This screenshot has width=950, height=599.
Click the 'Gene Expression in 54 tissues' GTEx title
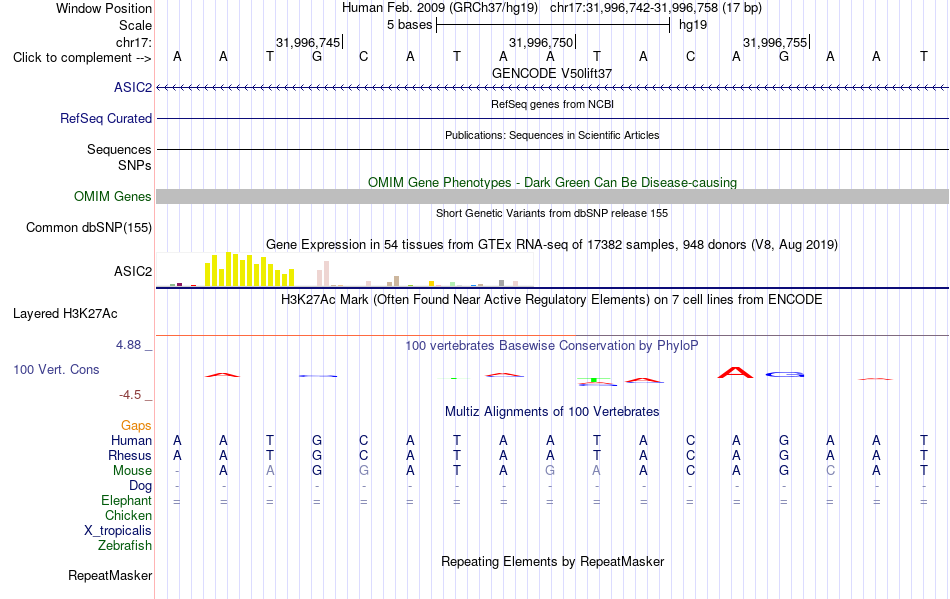point(552,245)
